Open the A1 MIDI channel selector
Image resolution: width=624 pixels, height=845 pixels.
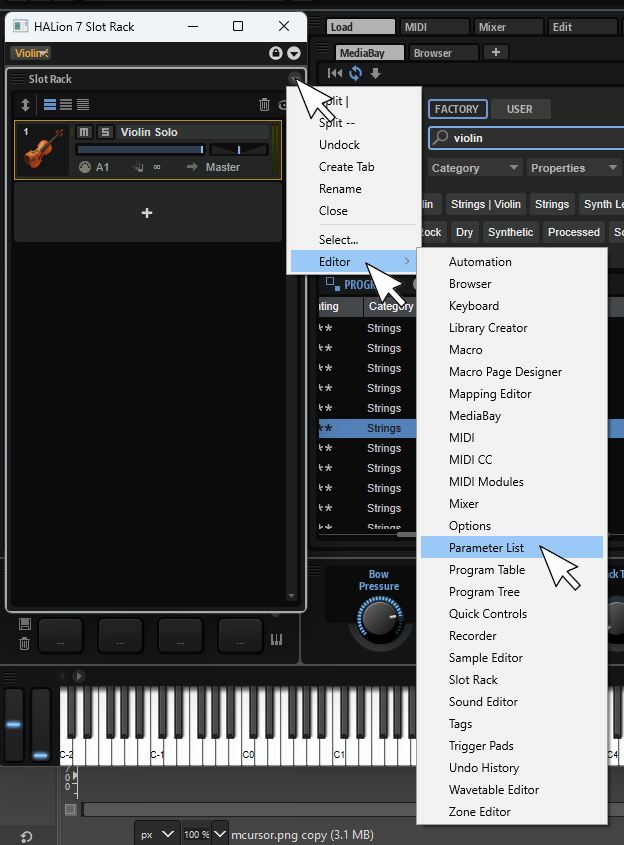point(102,167)
